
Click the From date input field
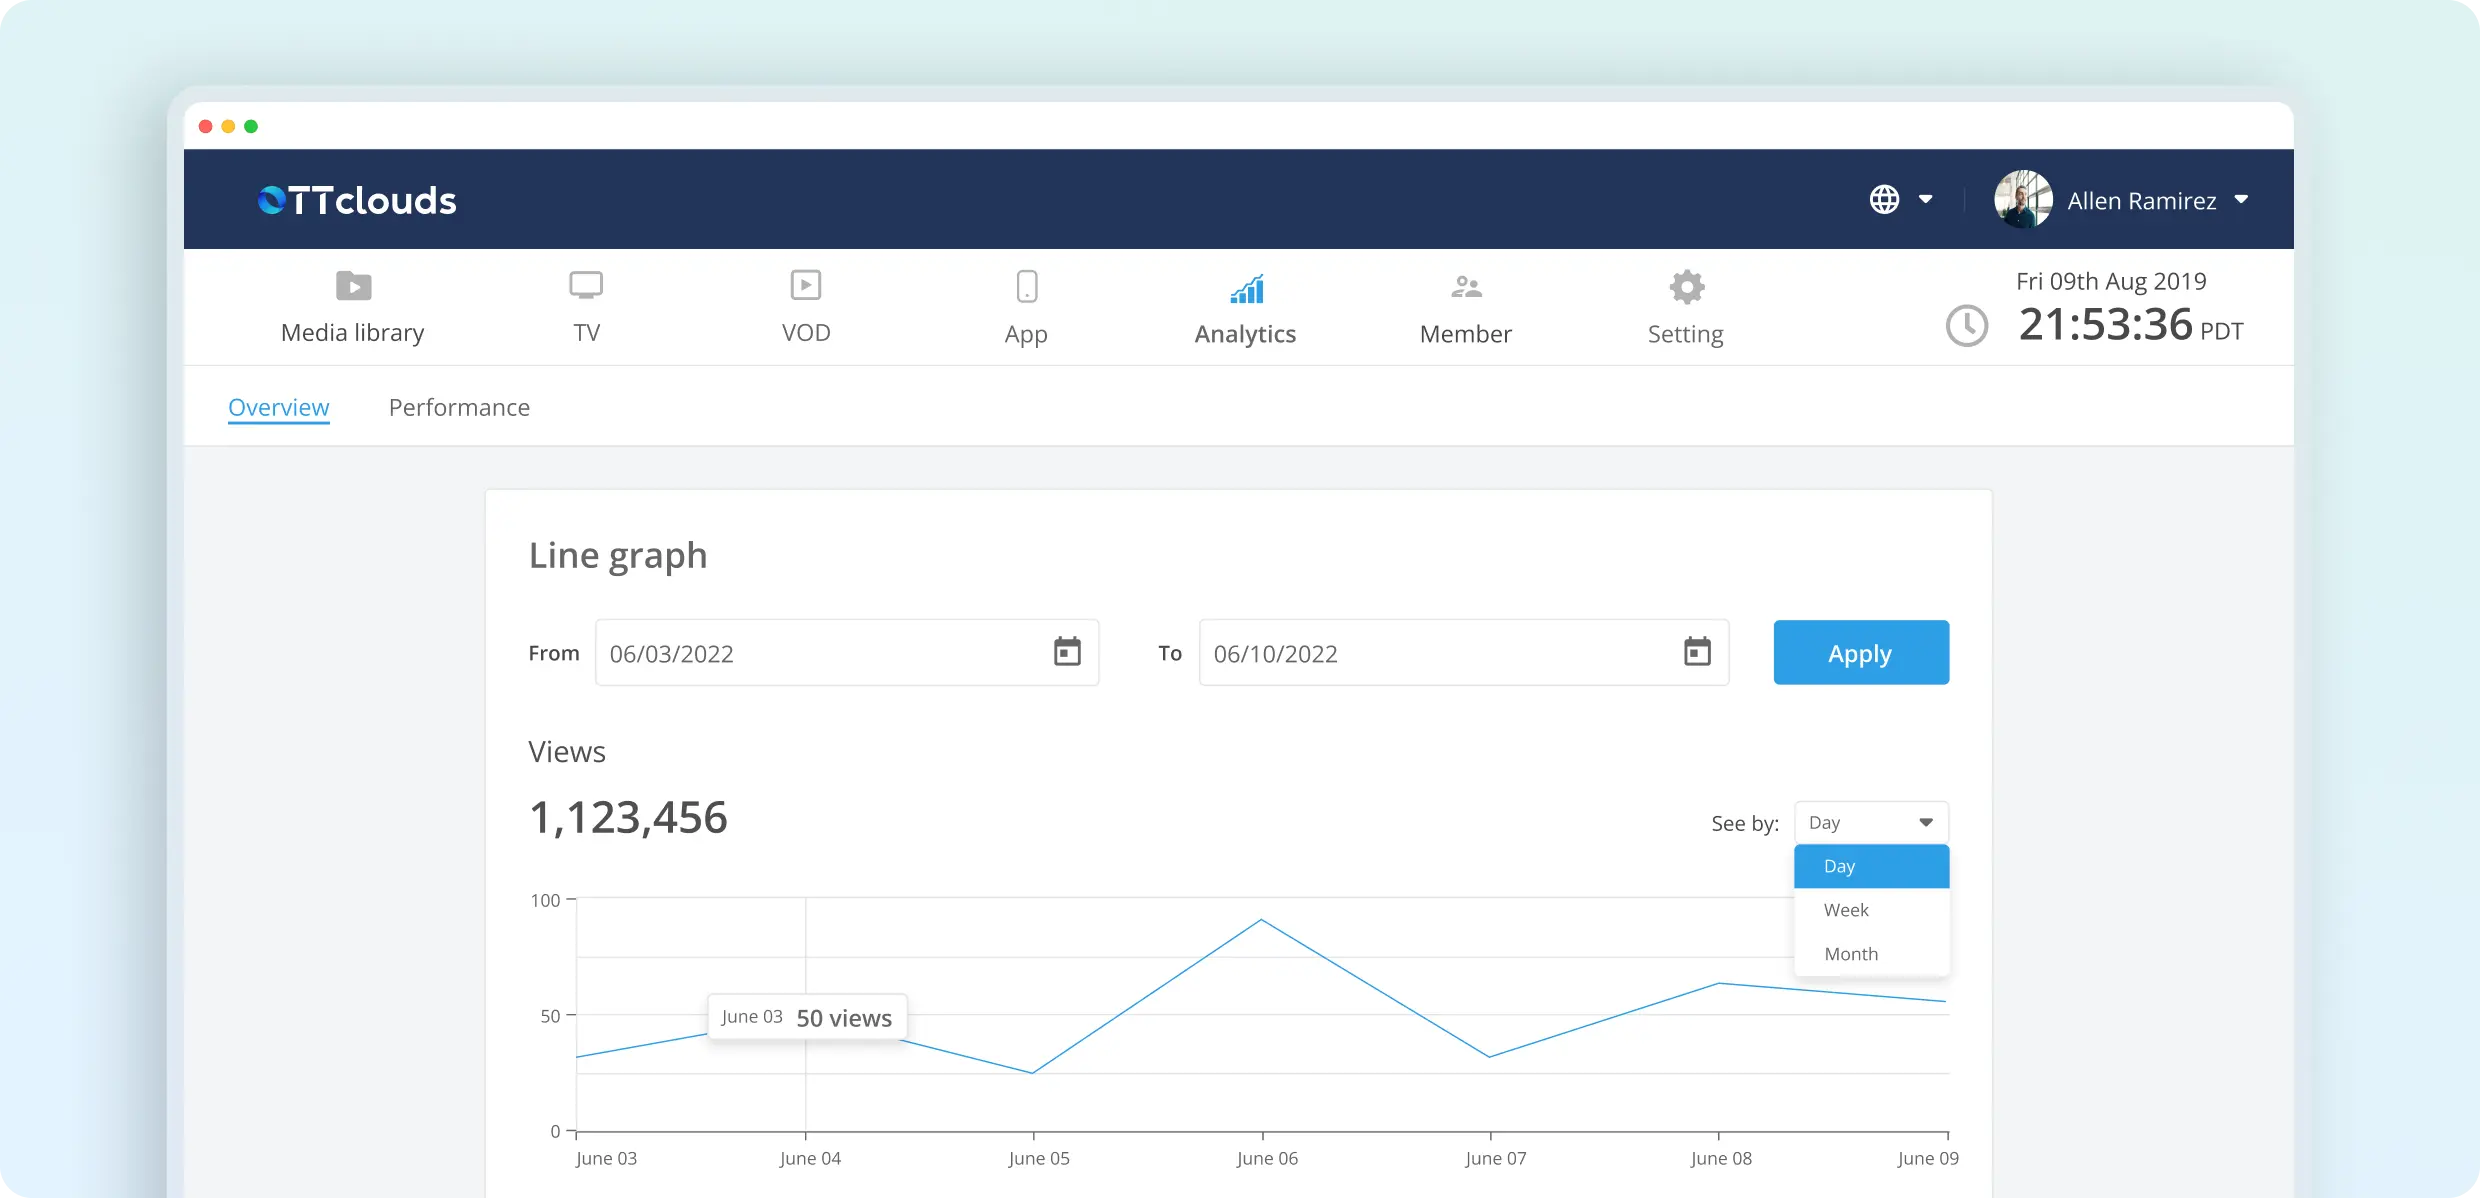coord(820,653)
